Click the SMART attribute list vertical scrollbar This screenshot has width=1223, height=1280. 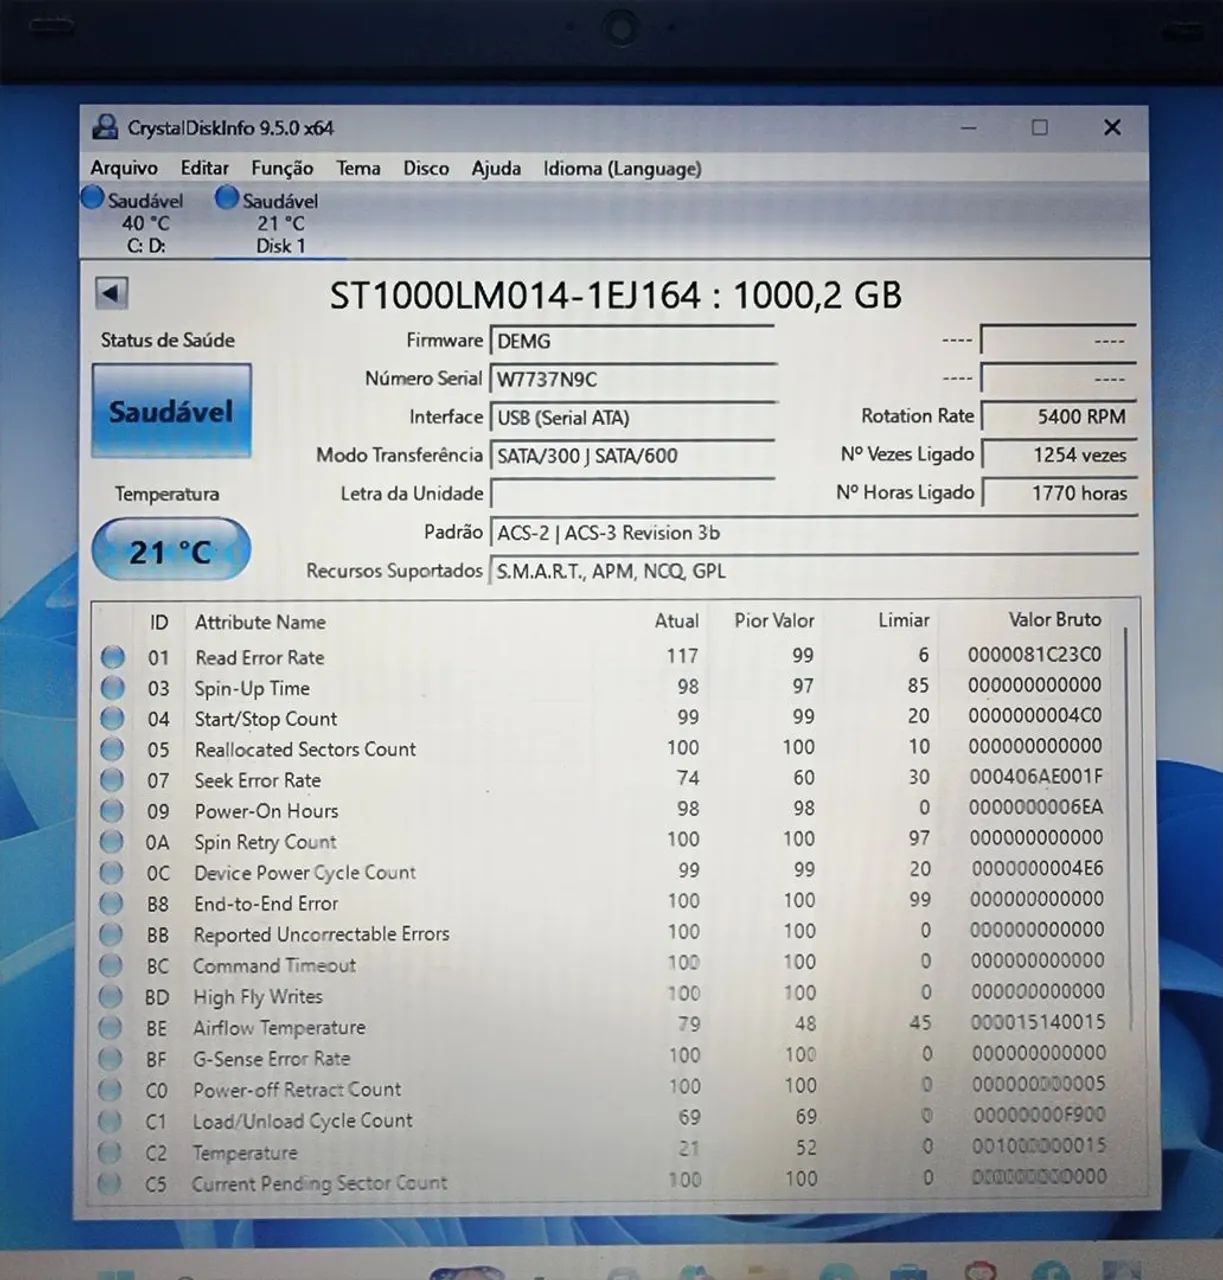click(1127, 830)
